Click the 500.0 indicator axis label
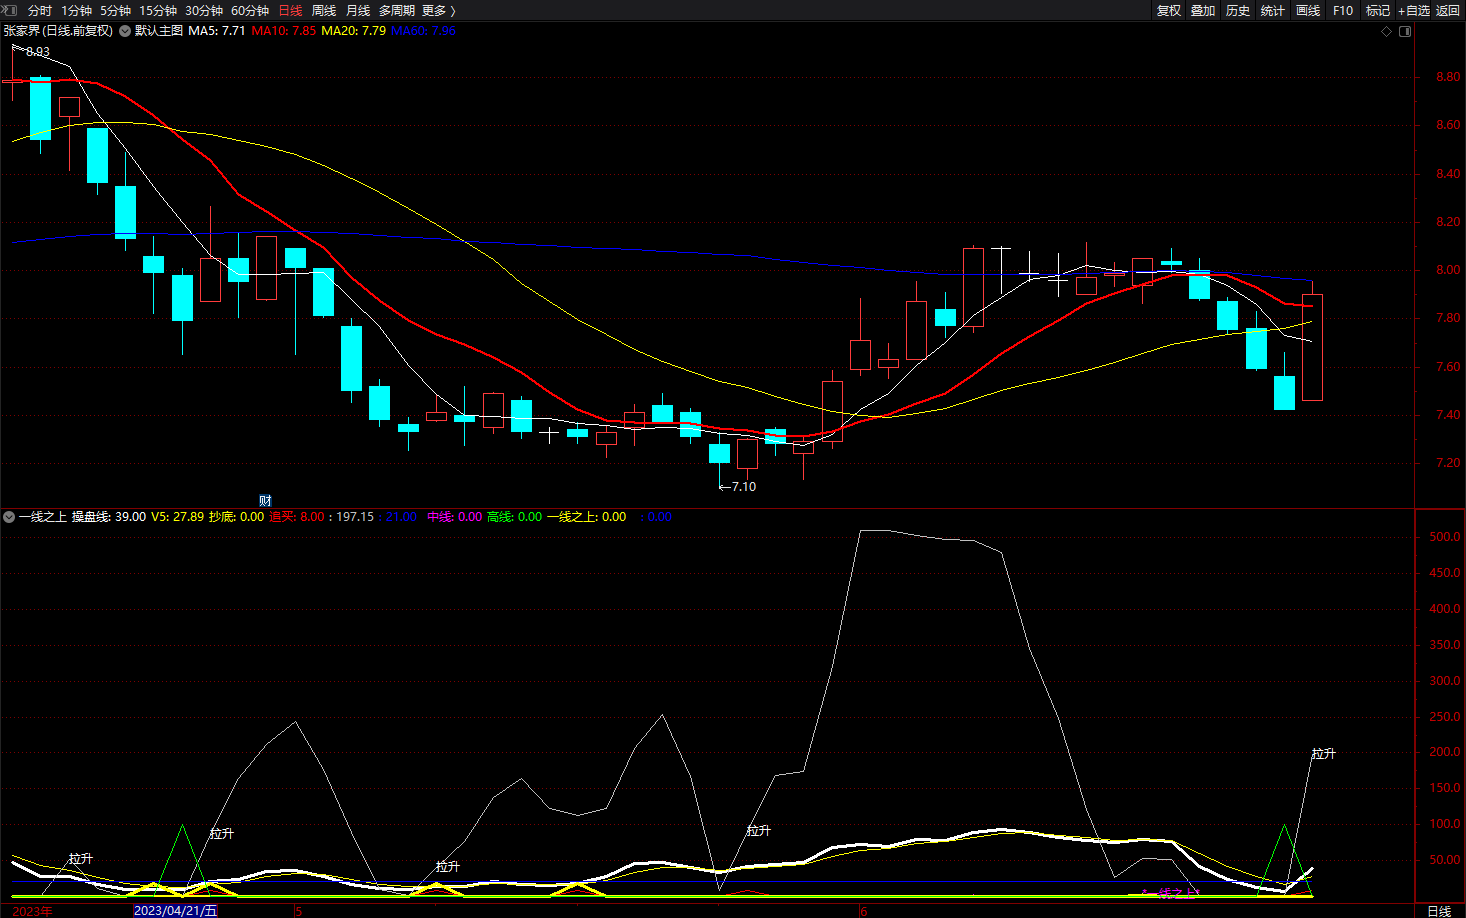The height and width of the screenshot is (918, 1466). (x=1444, y=537)
